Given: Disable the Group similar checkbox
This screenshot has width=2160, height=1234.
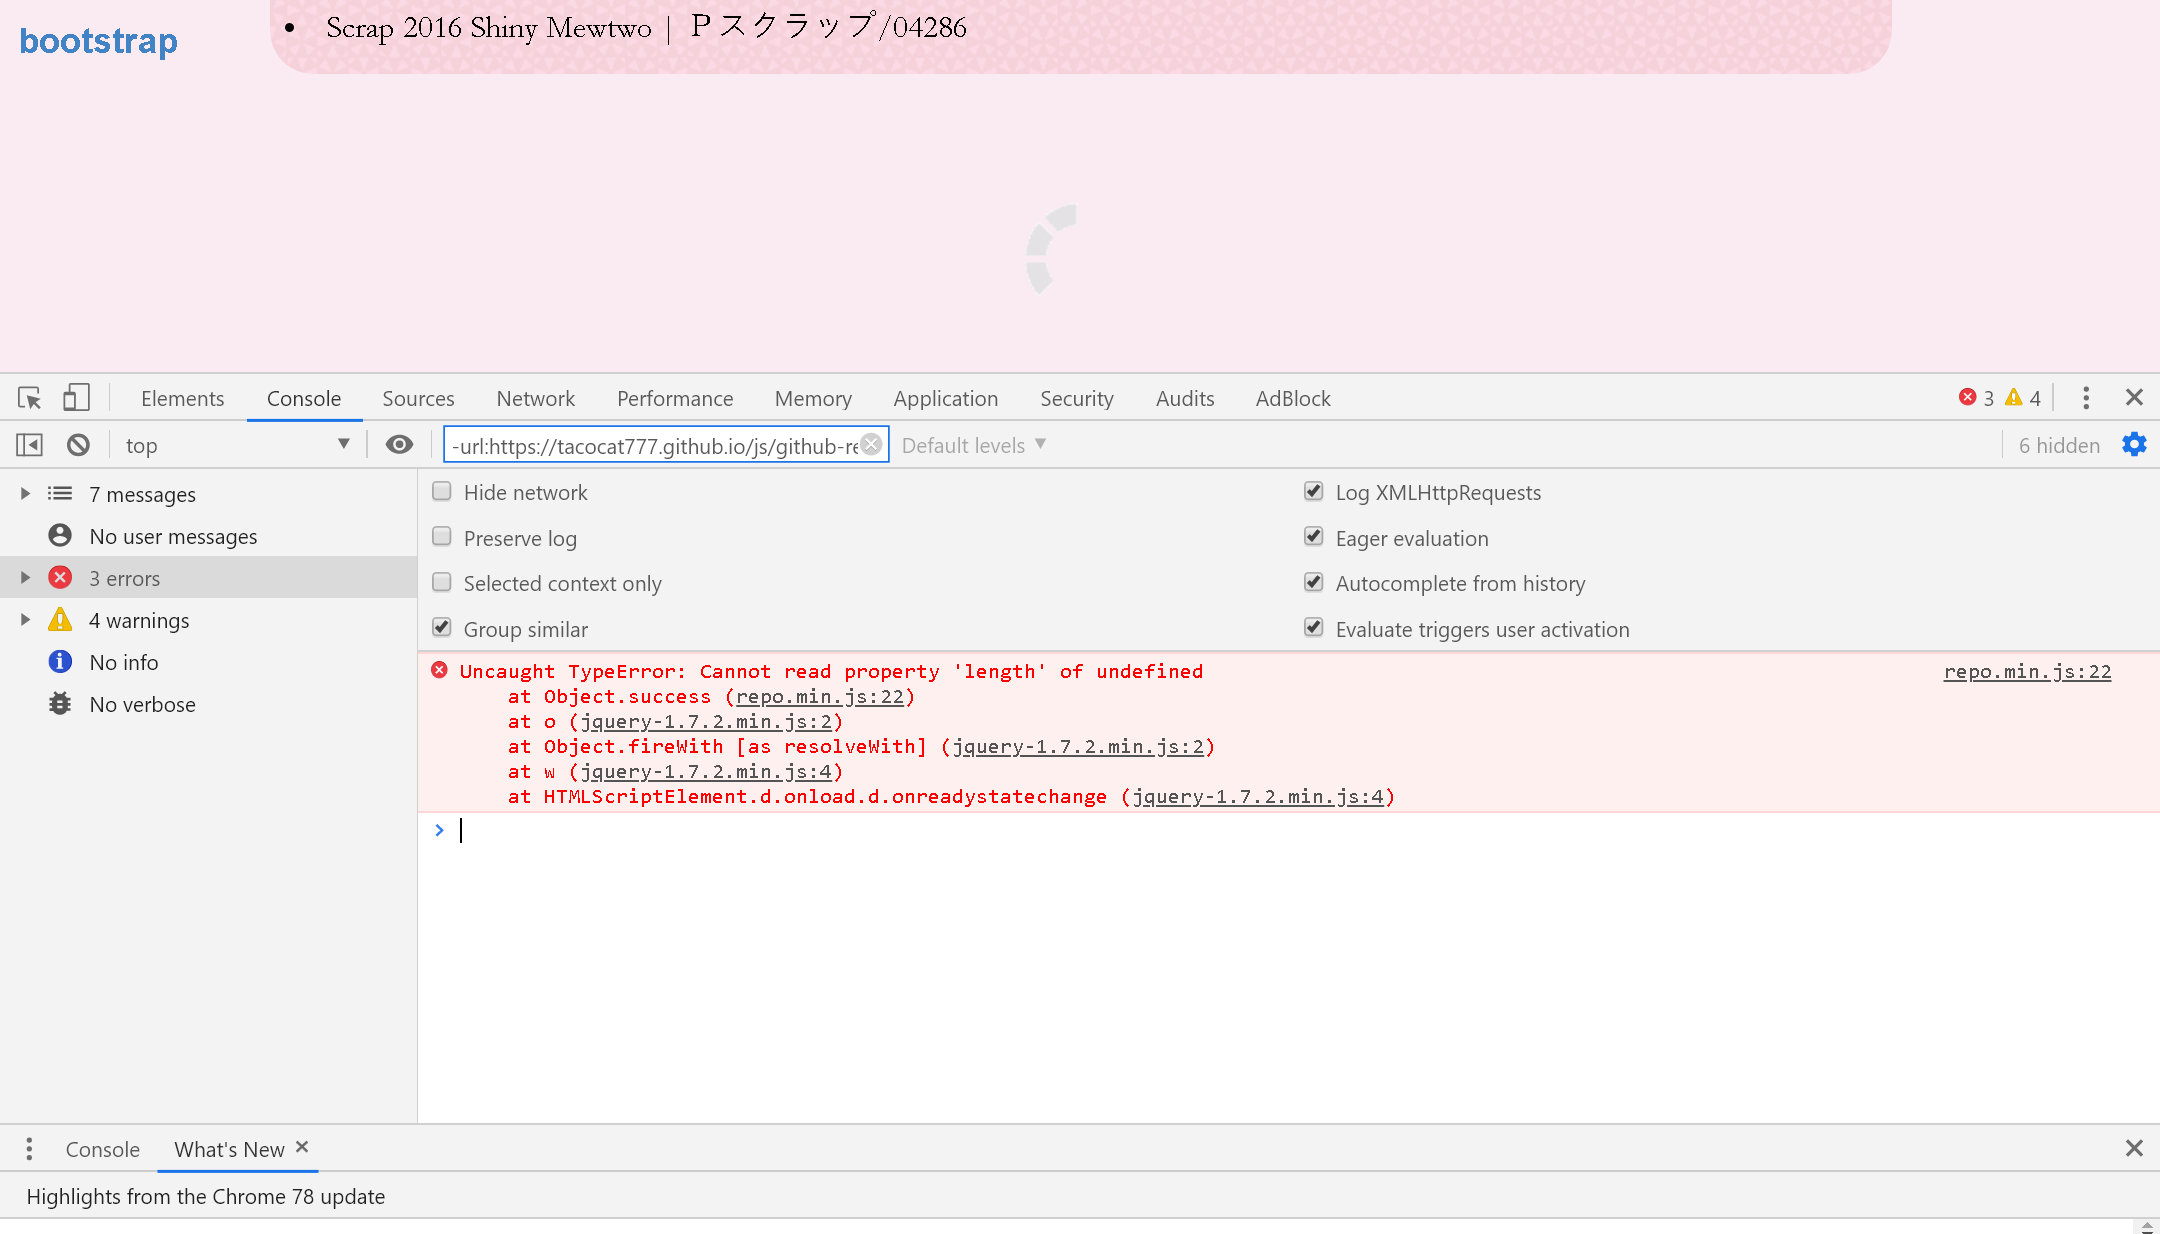Looking at the screenshot, I should 441,627.
